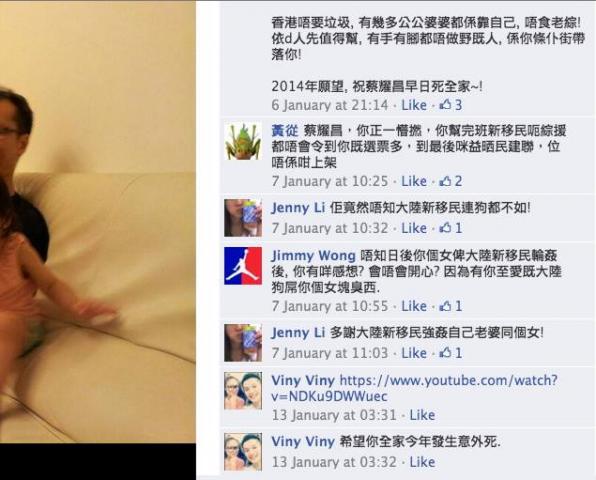Open Viny Viny avatar beside YouTube link
Viewport: 596px width, 480px height.
(x=243, y=391)
